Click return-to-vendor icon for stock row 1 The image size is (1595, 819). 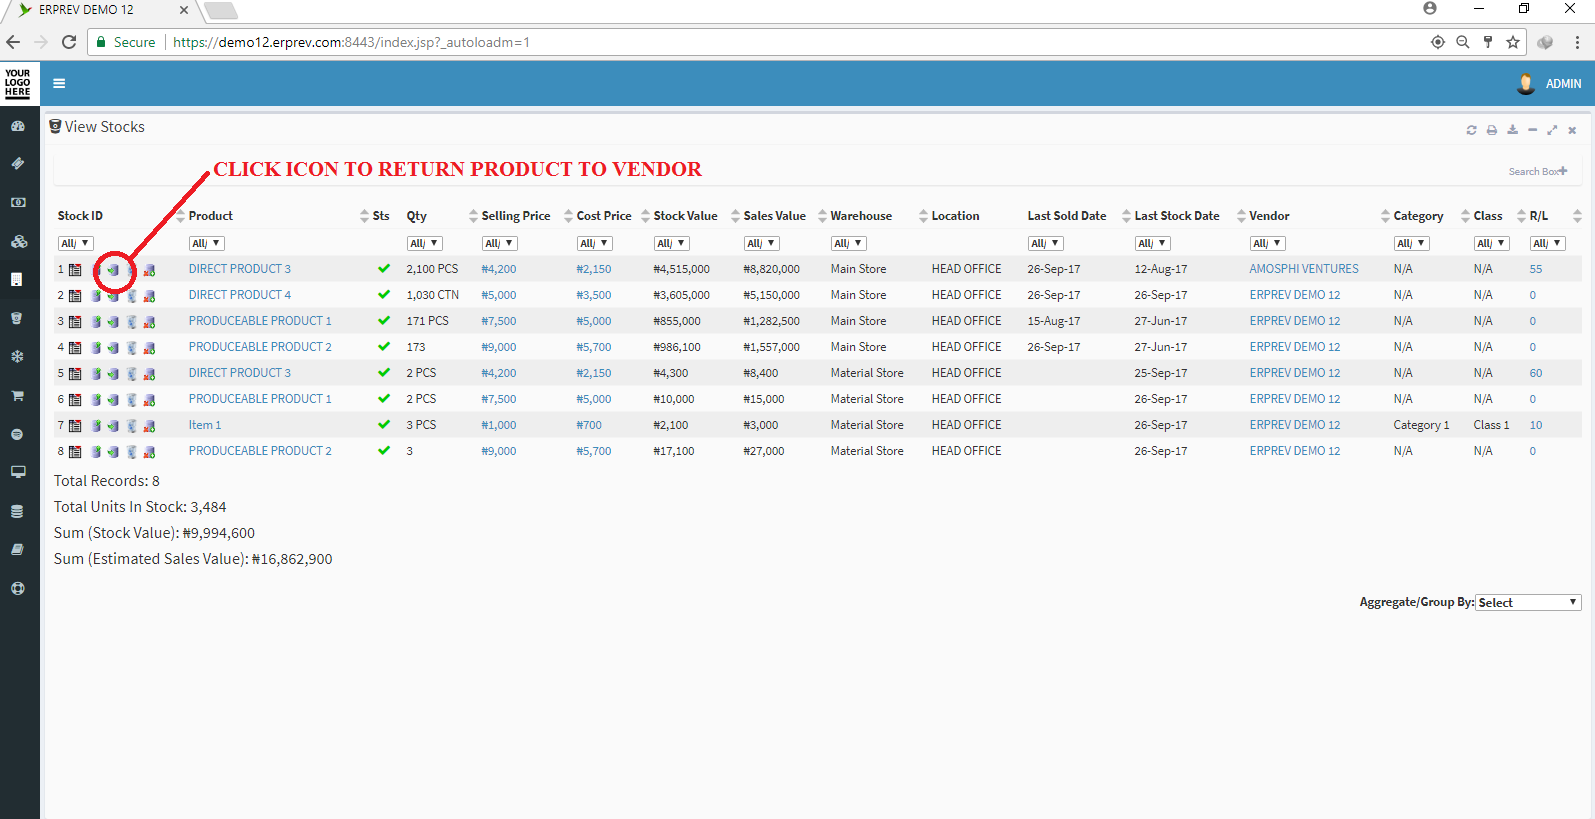click(x=113, y=269)
